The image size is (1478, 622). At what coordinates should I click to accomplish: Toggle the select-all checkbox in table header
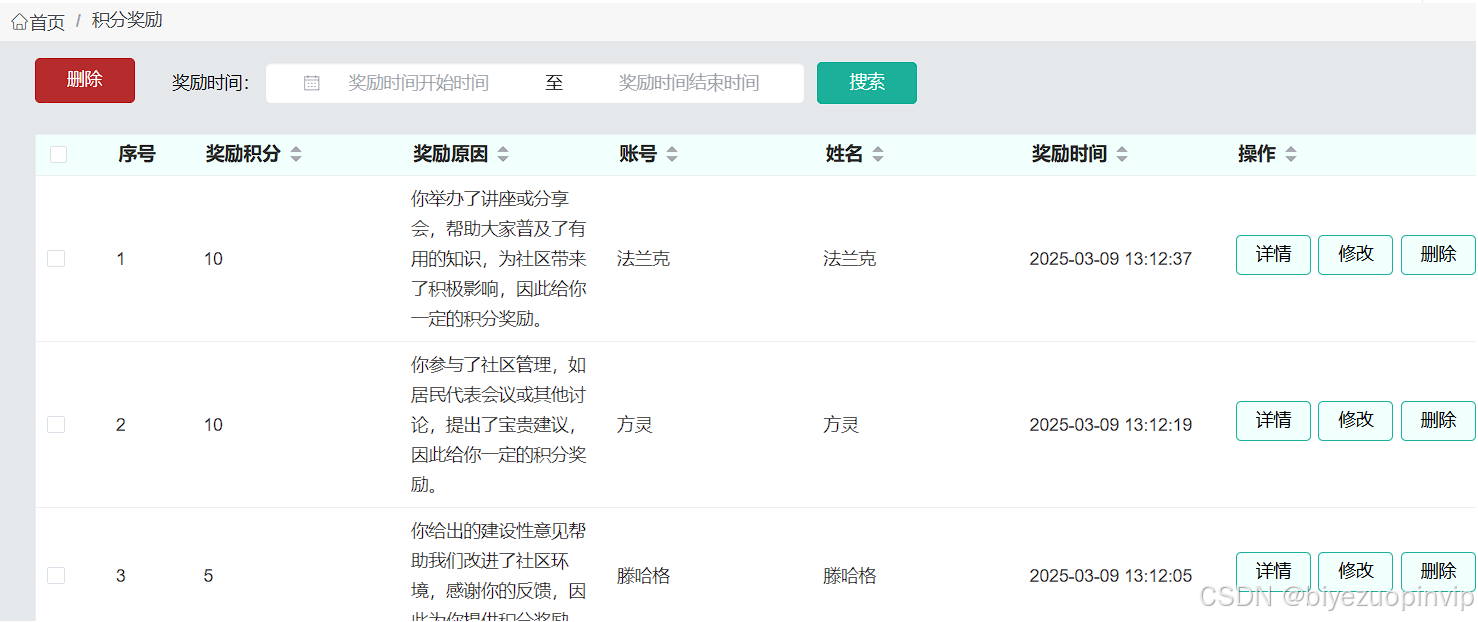58,154
